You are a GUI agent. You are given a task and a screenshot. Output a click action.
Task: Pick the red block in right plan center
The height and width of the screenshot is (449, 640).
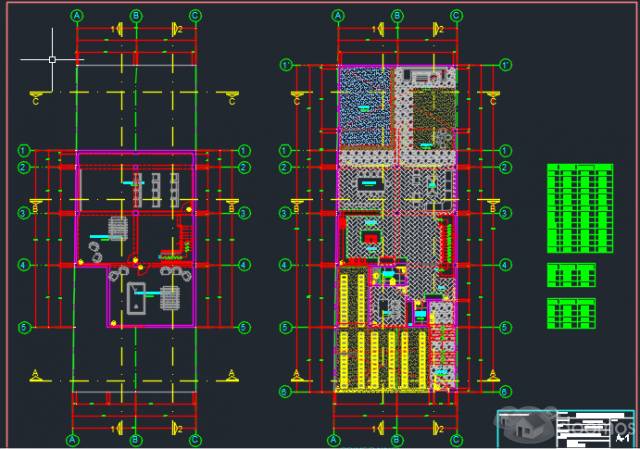click(x=371, y=238)
